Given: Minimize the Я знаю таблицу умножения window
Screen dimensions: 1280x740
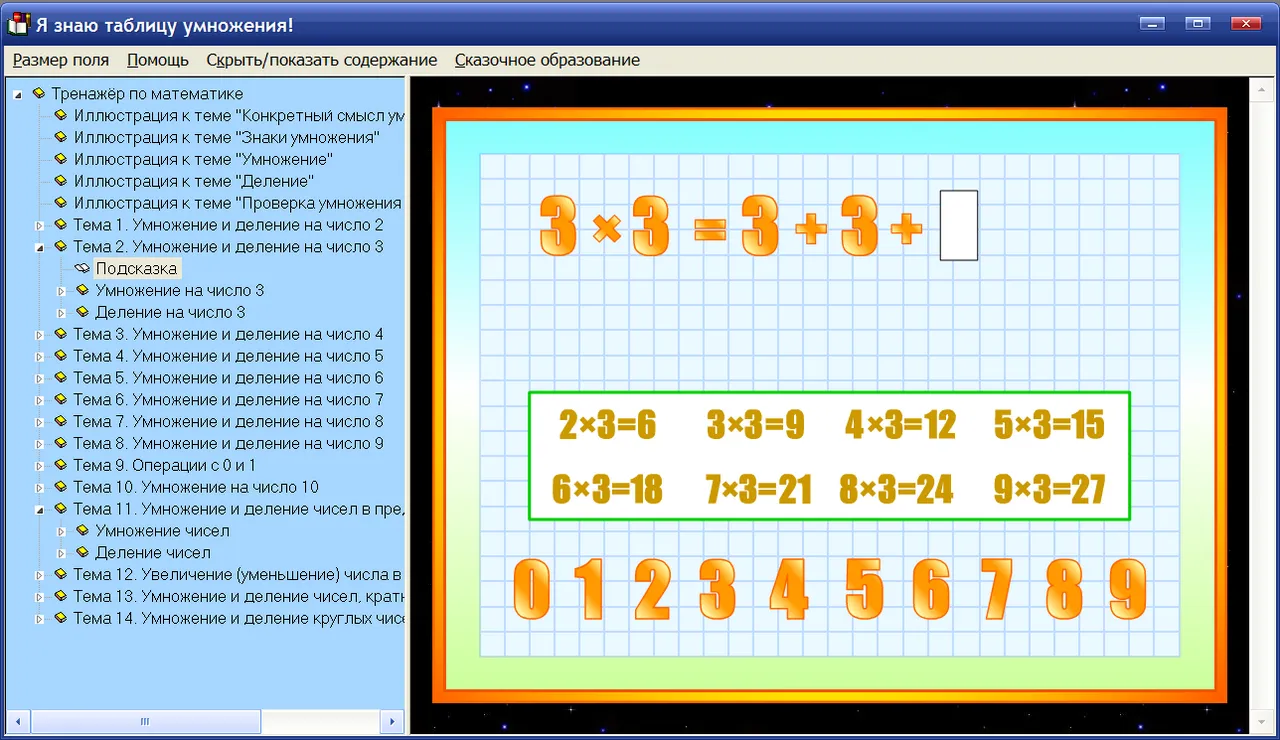Looking at the screenshot, I should 1154,24.
